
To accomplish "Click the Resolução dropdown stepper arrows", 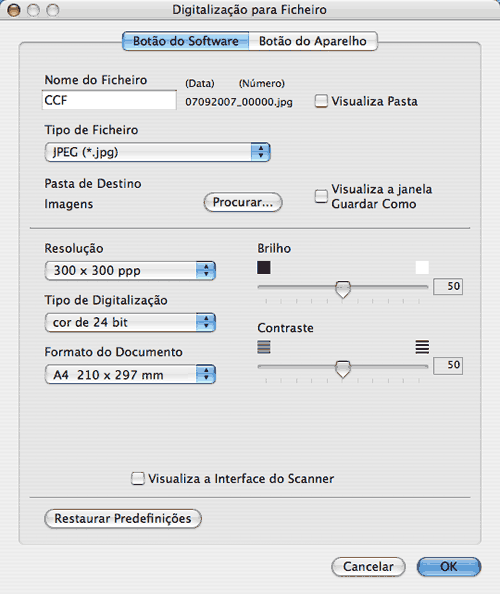I will [x=206, y=270].
